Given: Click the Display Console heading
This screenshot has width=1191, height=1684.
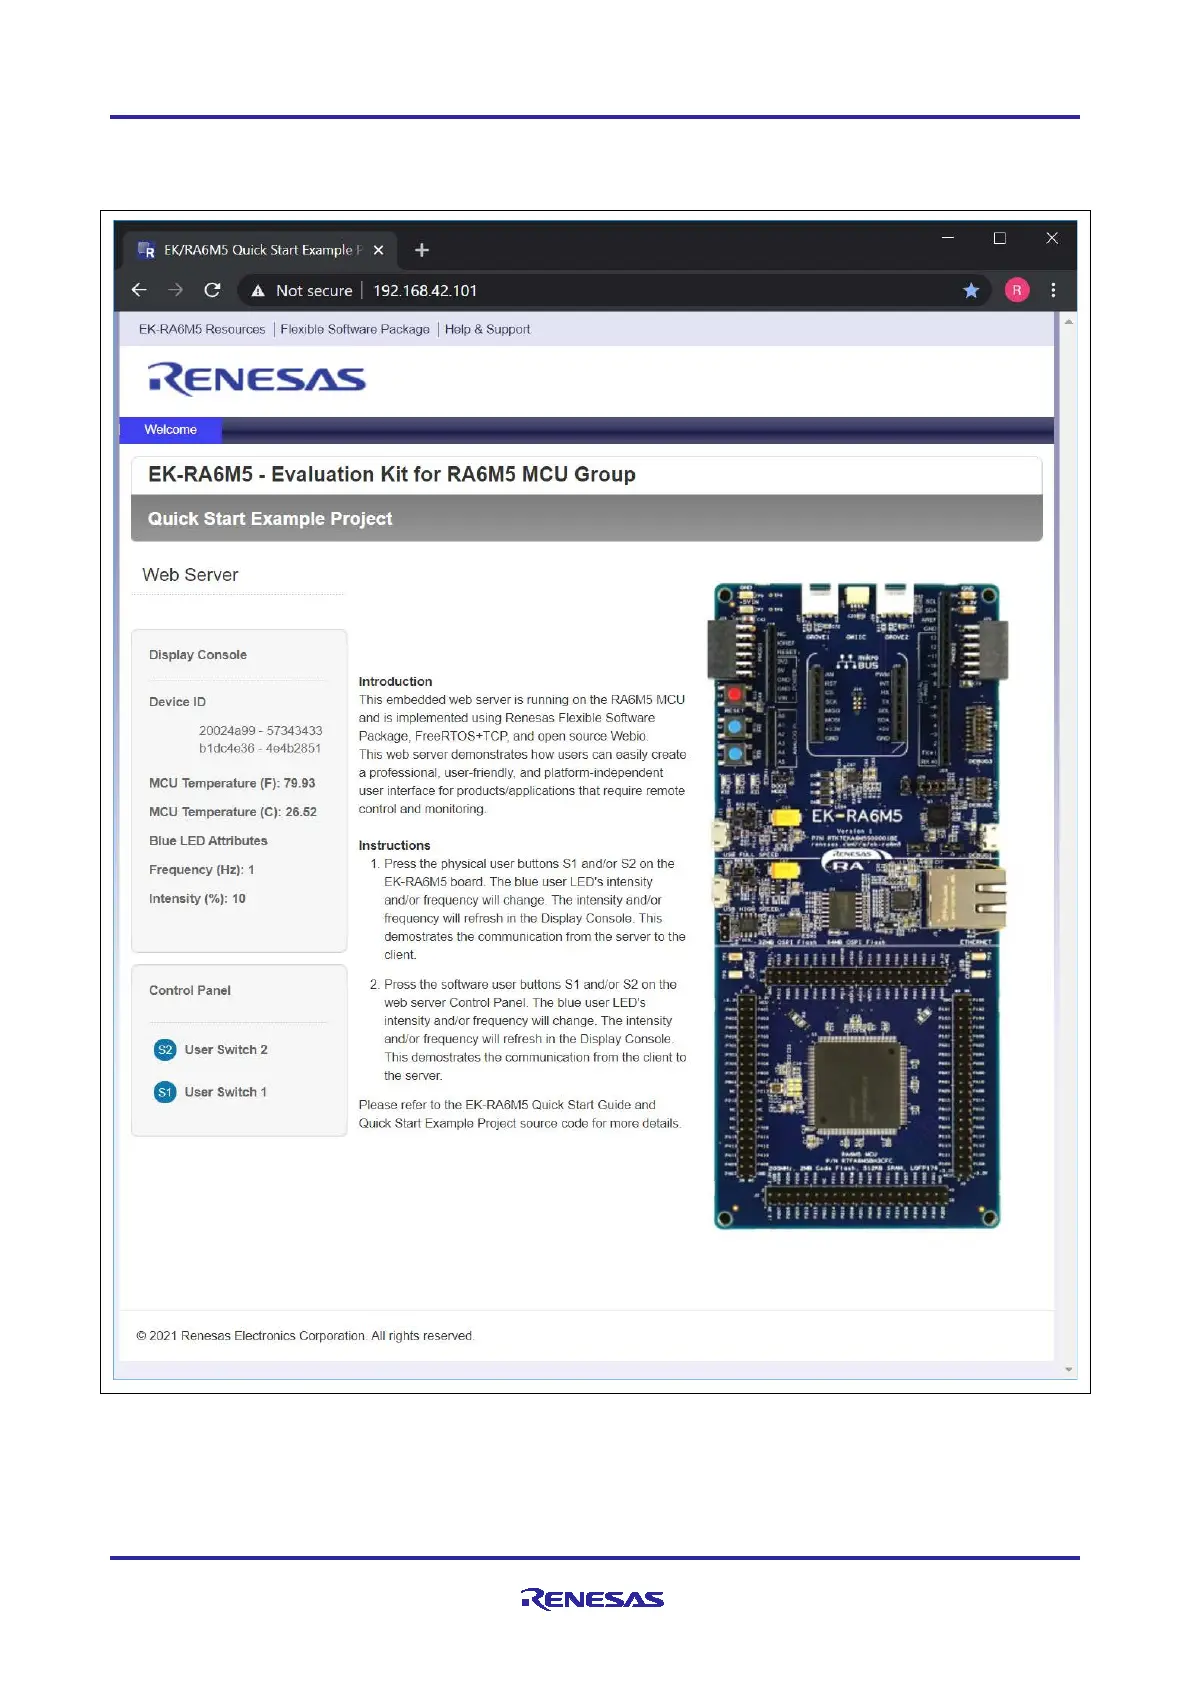Looking at the screenshot, I should click(x=198, y=655).
